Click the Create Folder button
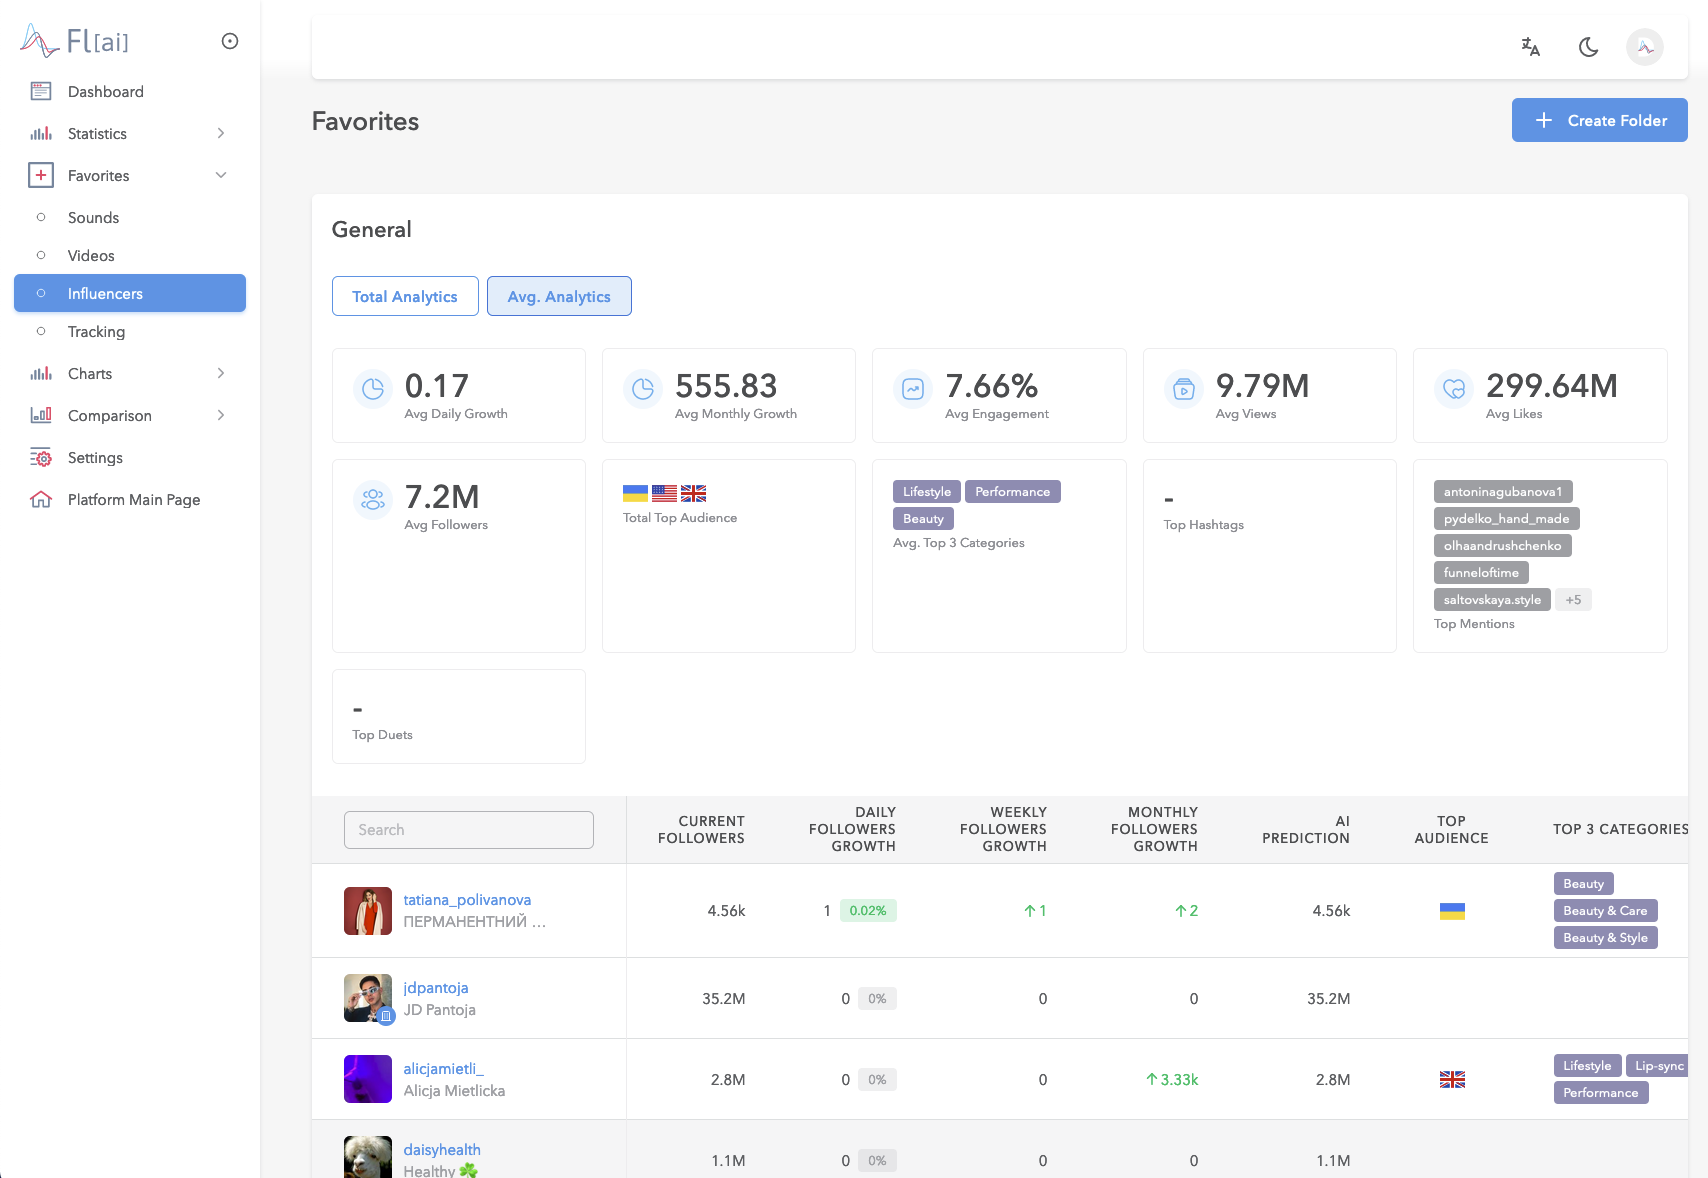1708x1178 pixels. click(x=1599, y=120)
